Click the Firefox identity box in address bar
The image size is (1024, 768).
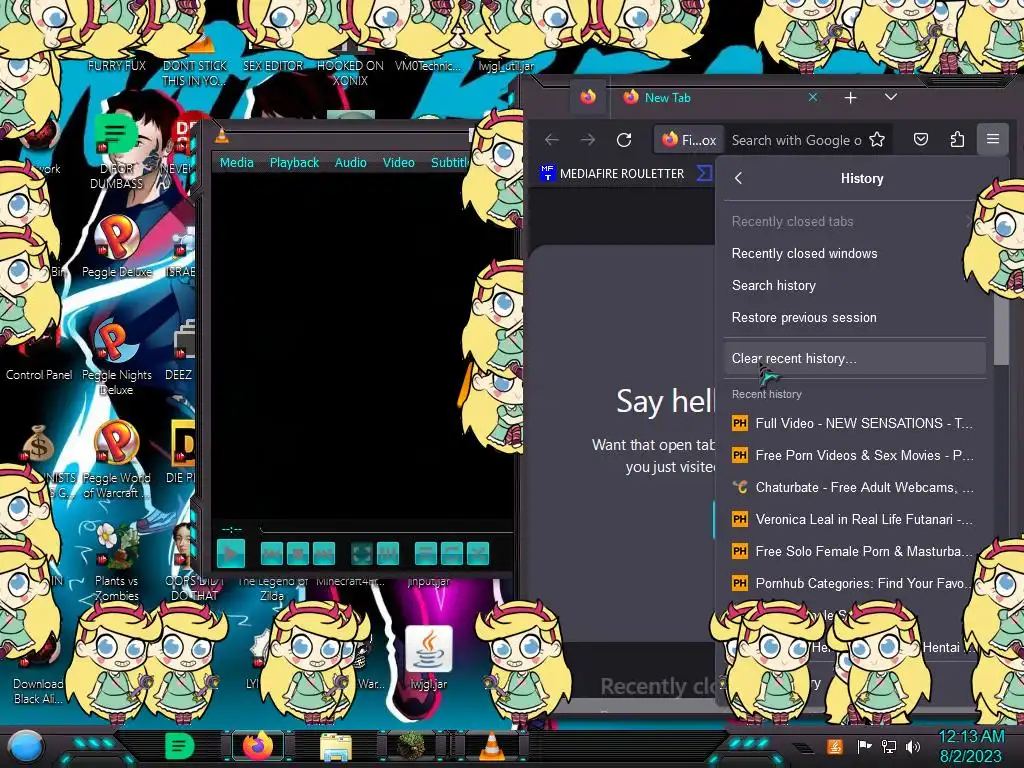689,140
